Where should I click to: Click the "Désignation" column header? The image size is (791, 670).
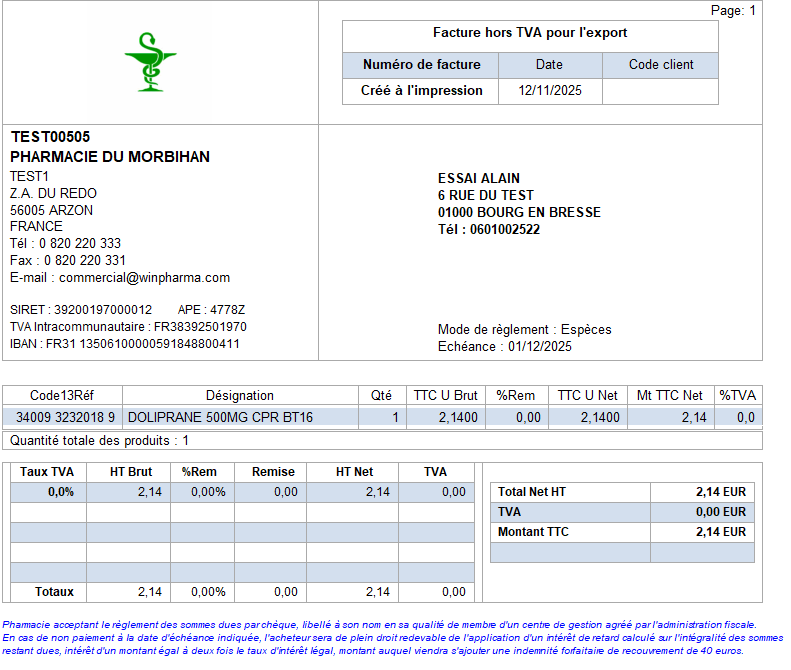(x=239, y=395)
